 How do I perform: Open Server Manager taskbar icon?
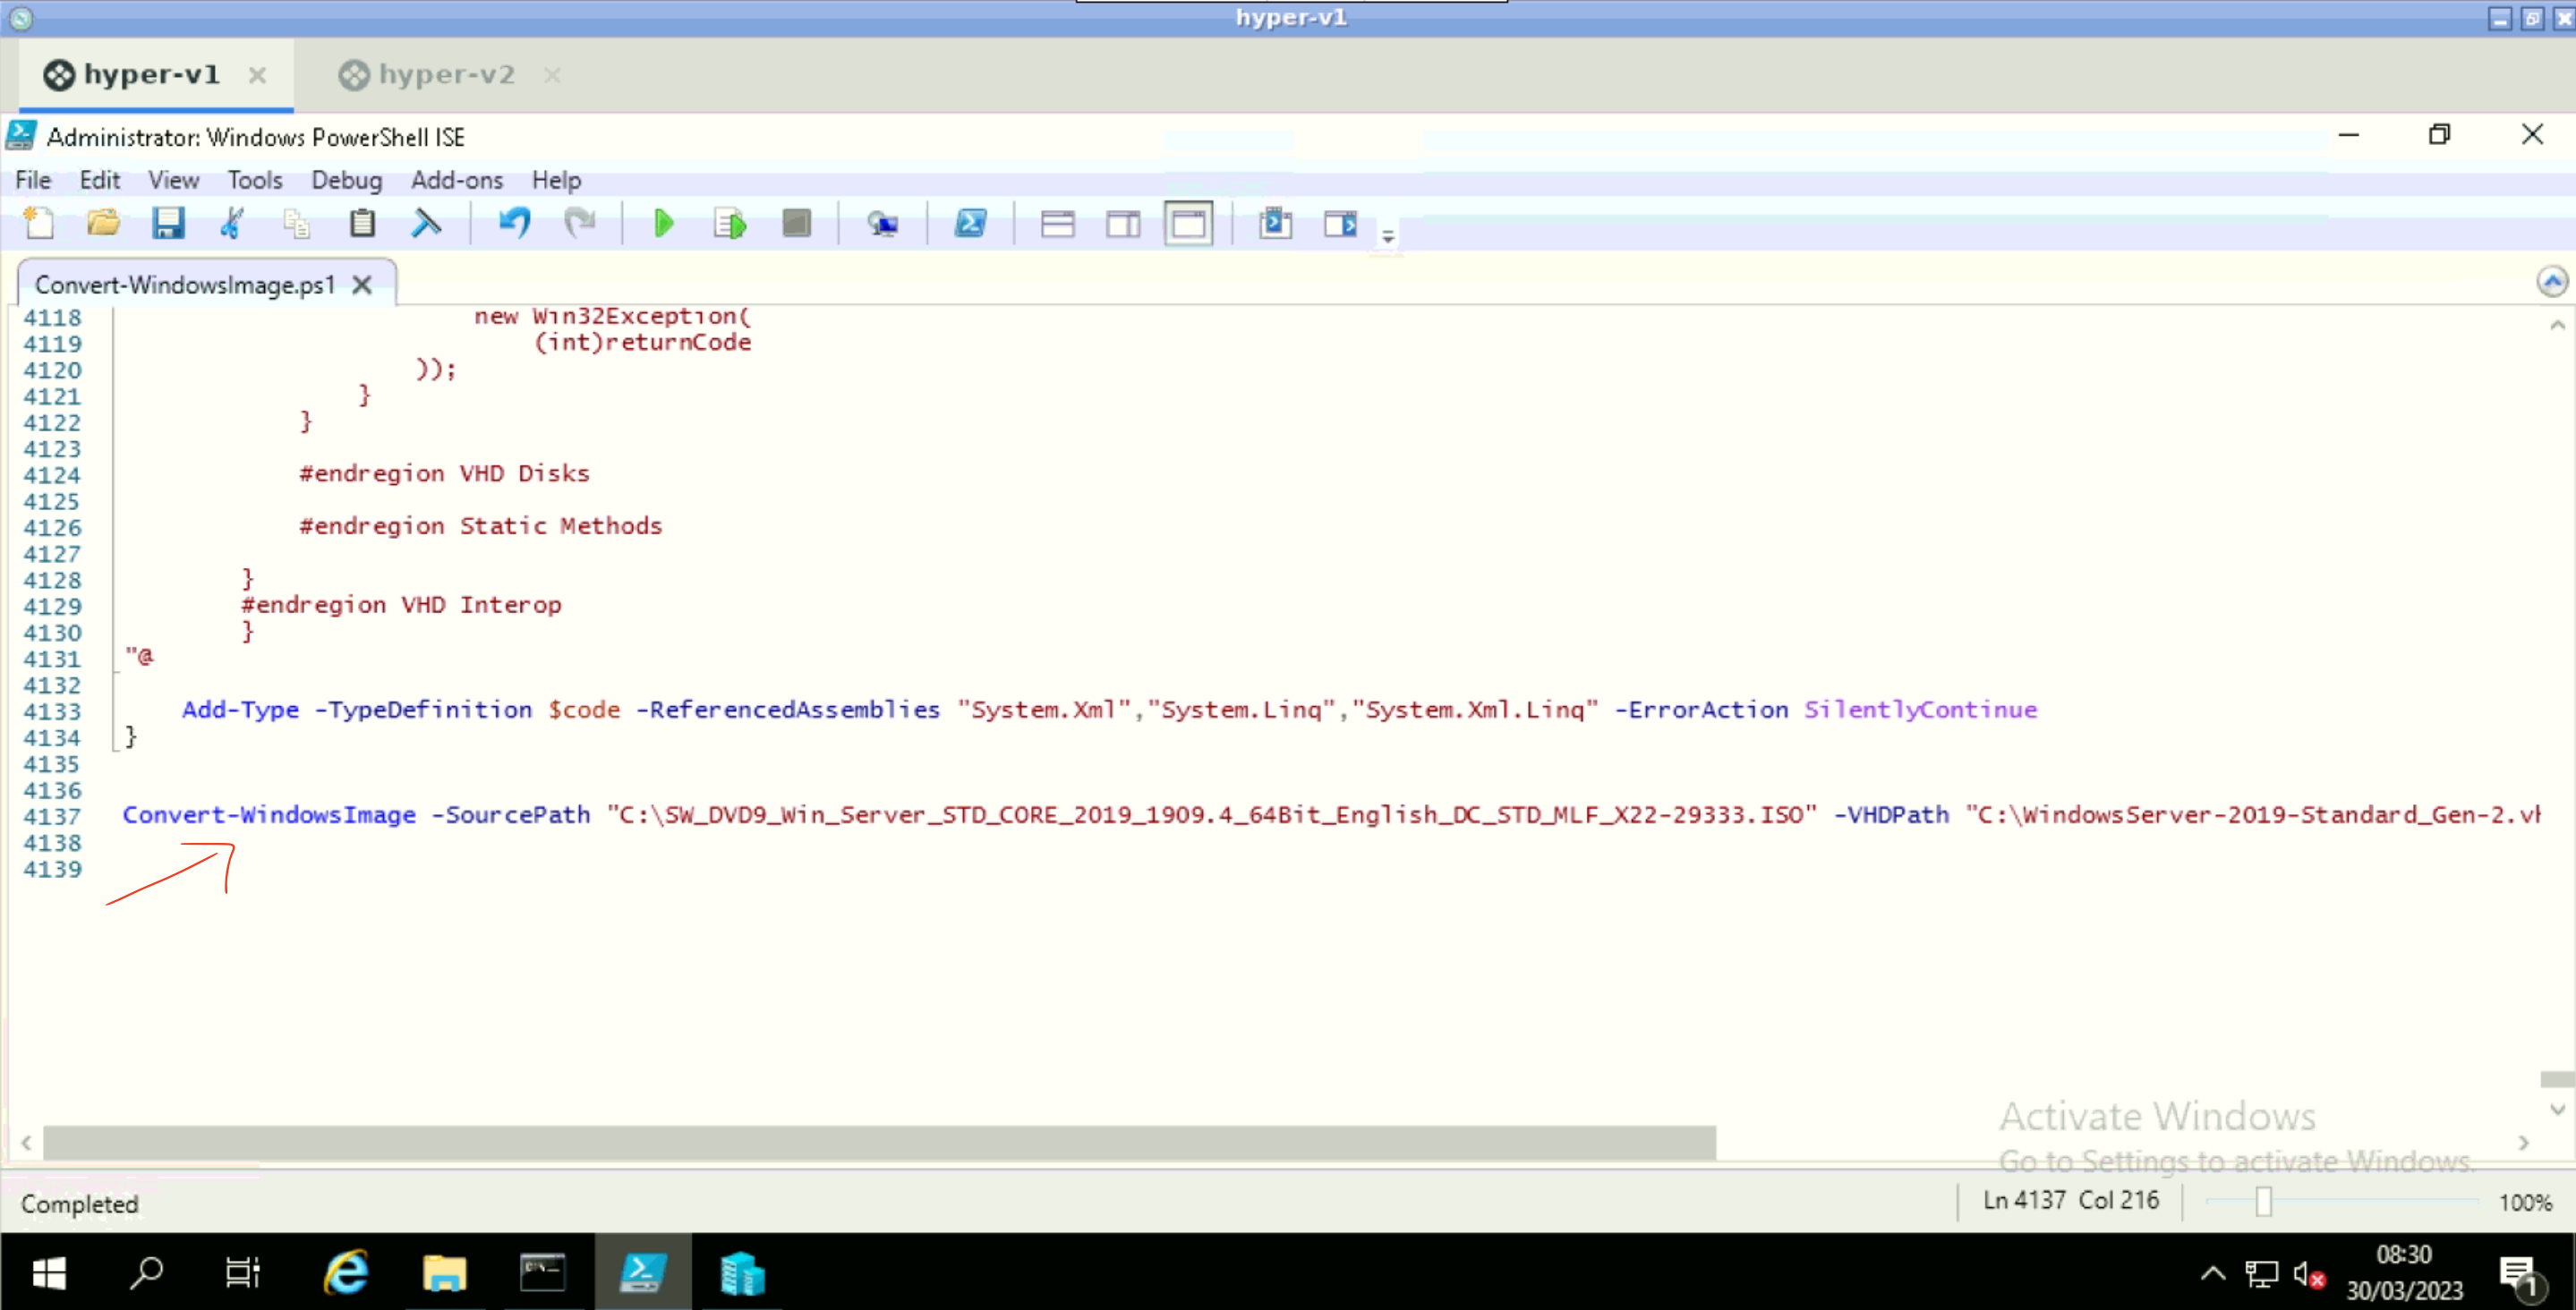[741, 1273]
